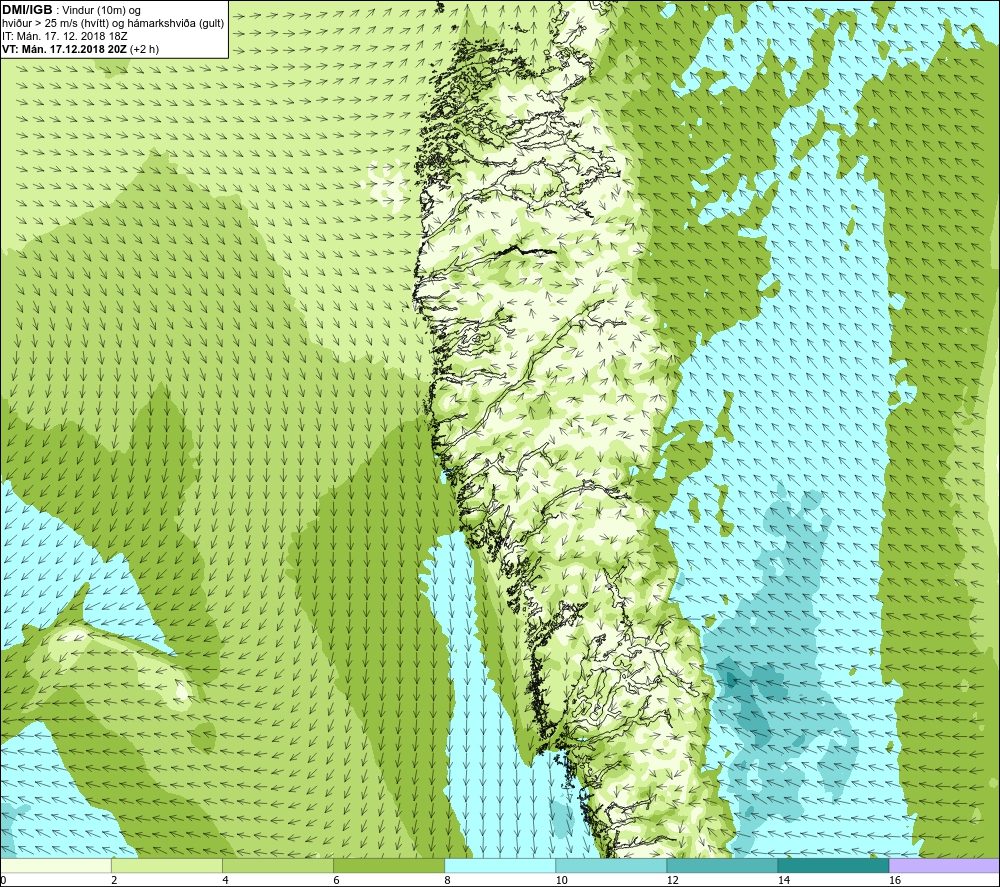
Task: Click the purple legend swatch above 16 m/s
Action: click(944, 865)
